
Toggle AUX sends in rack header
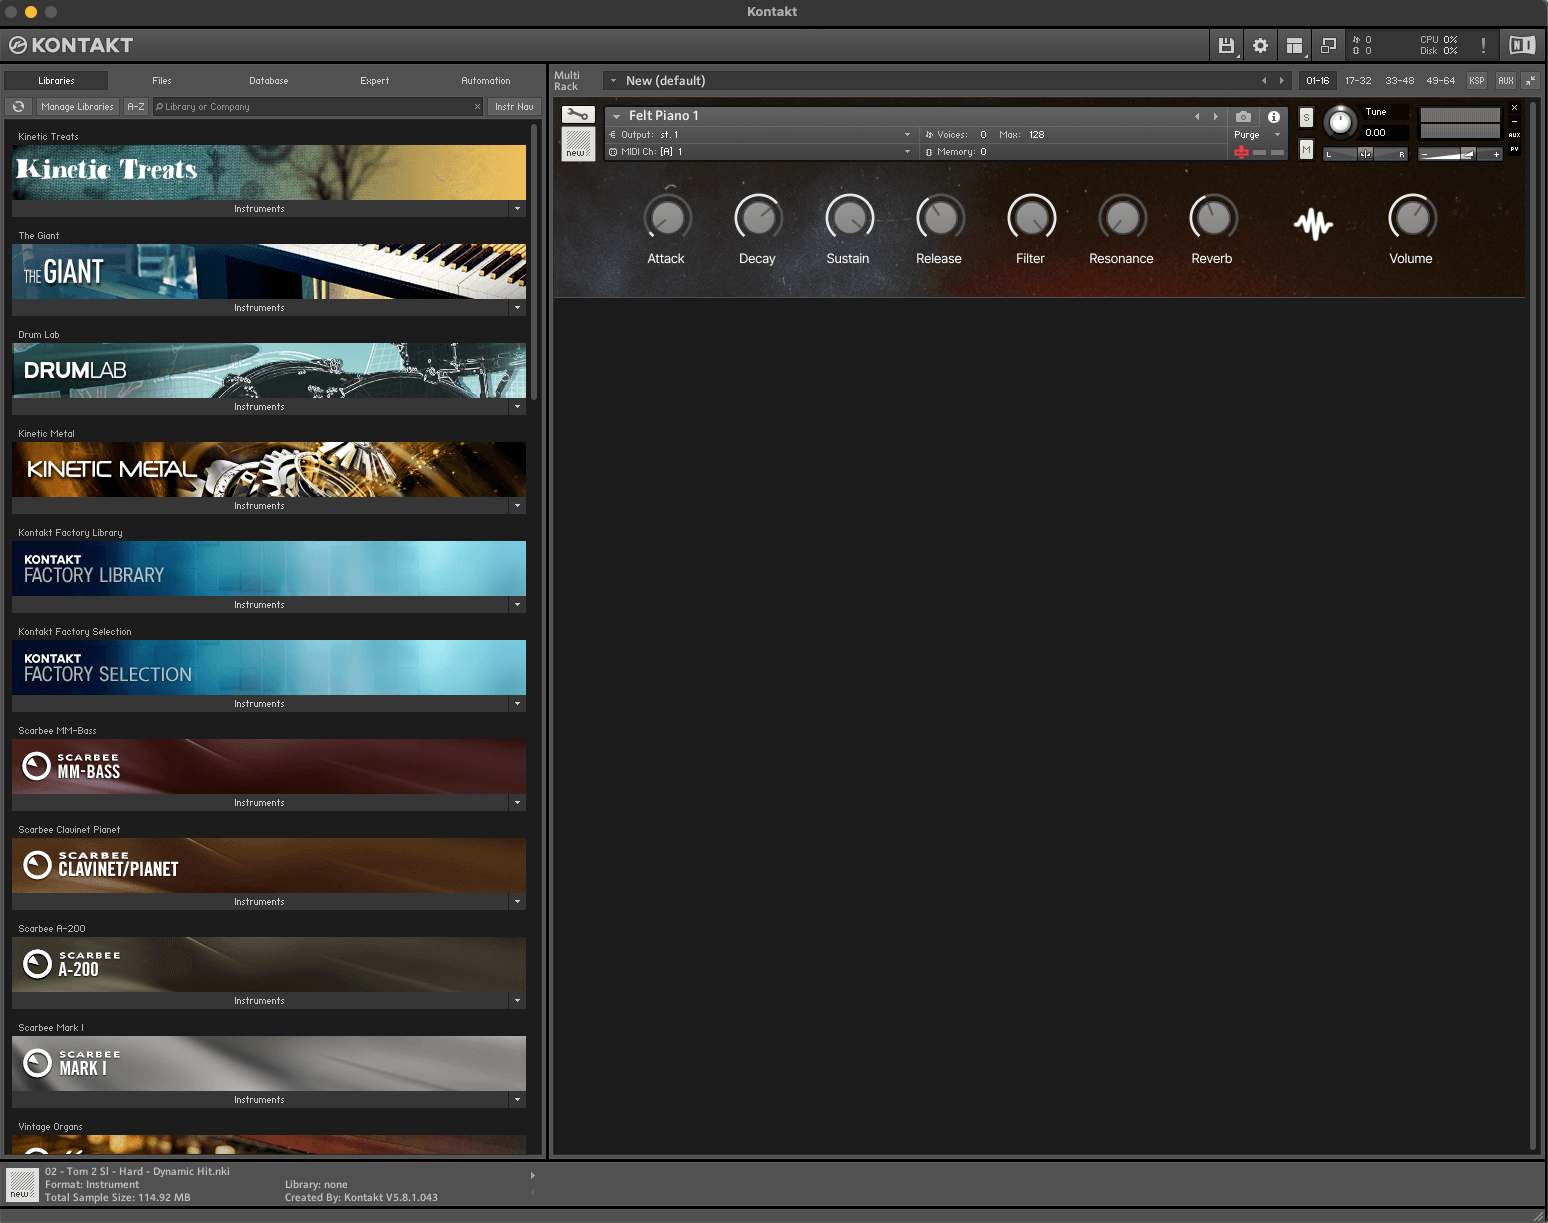pyautogui.click(x=1505, y=81)
